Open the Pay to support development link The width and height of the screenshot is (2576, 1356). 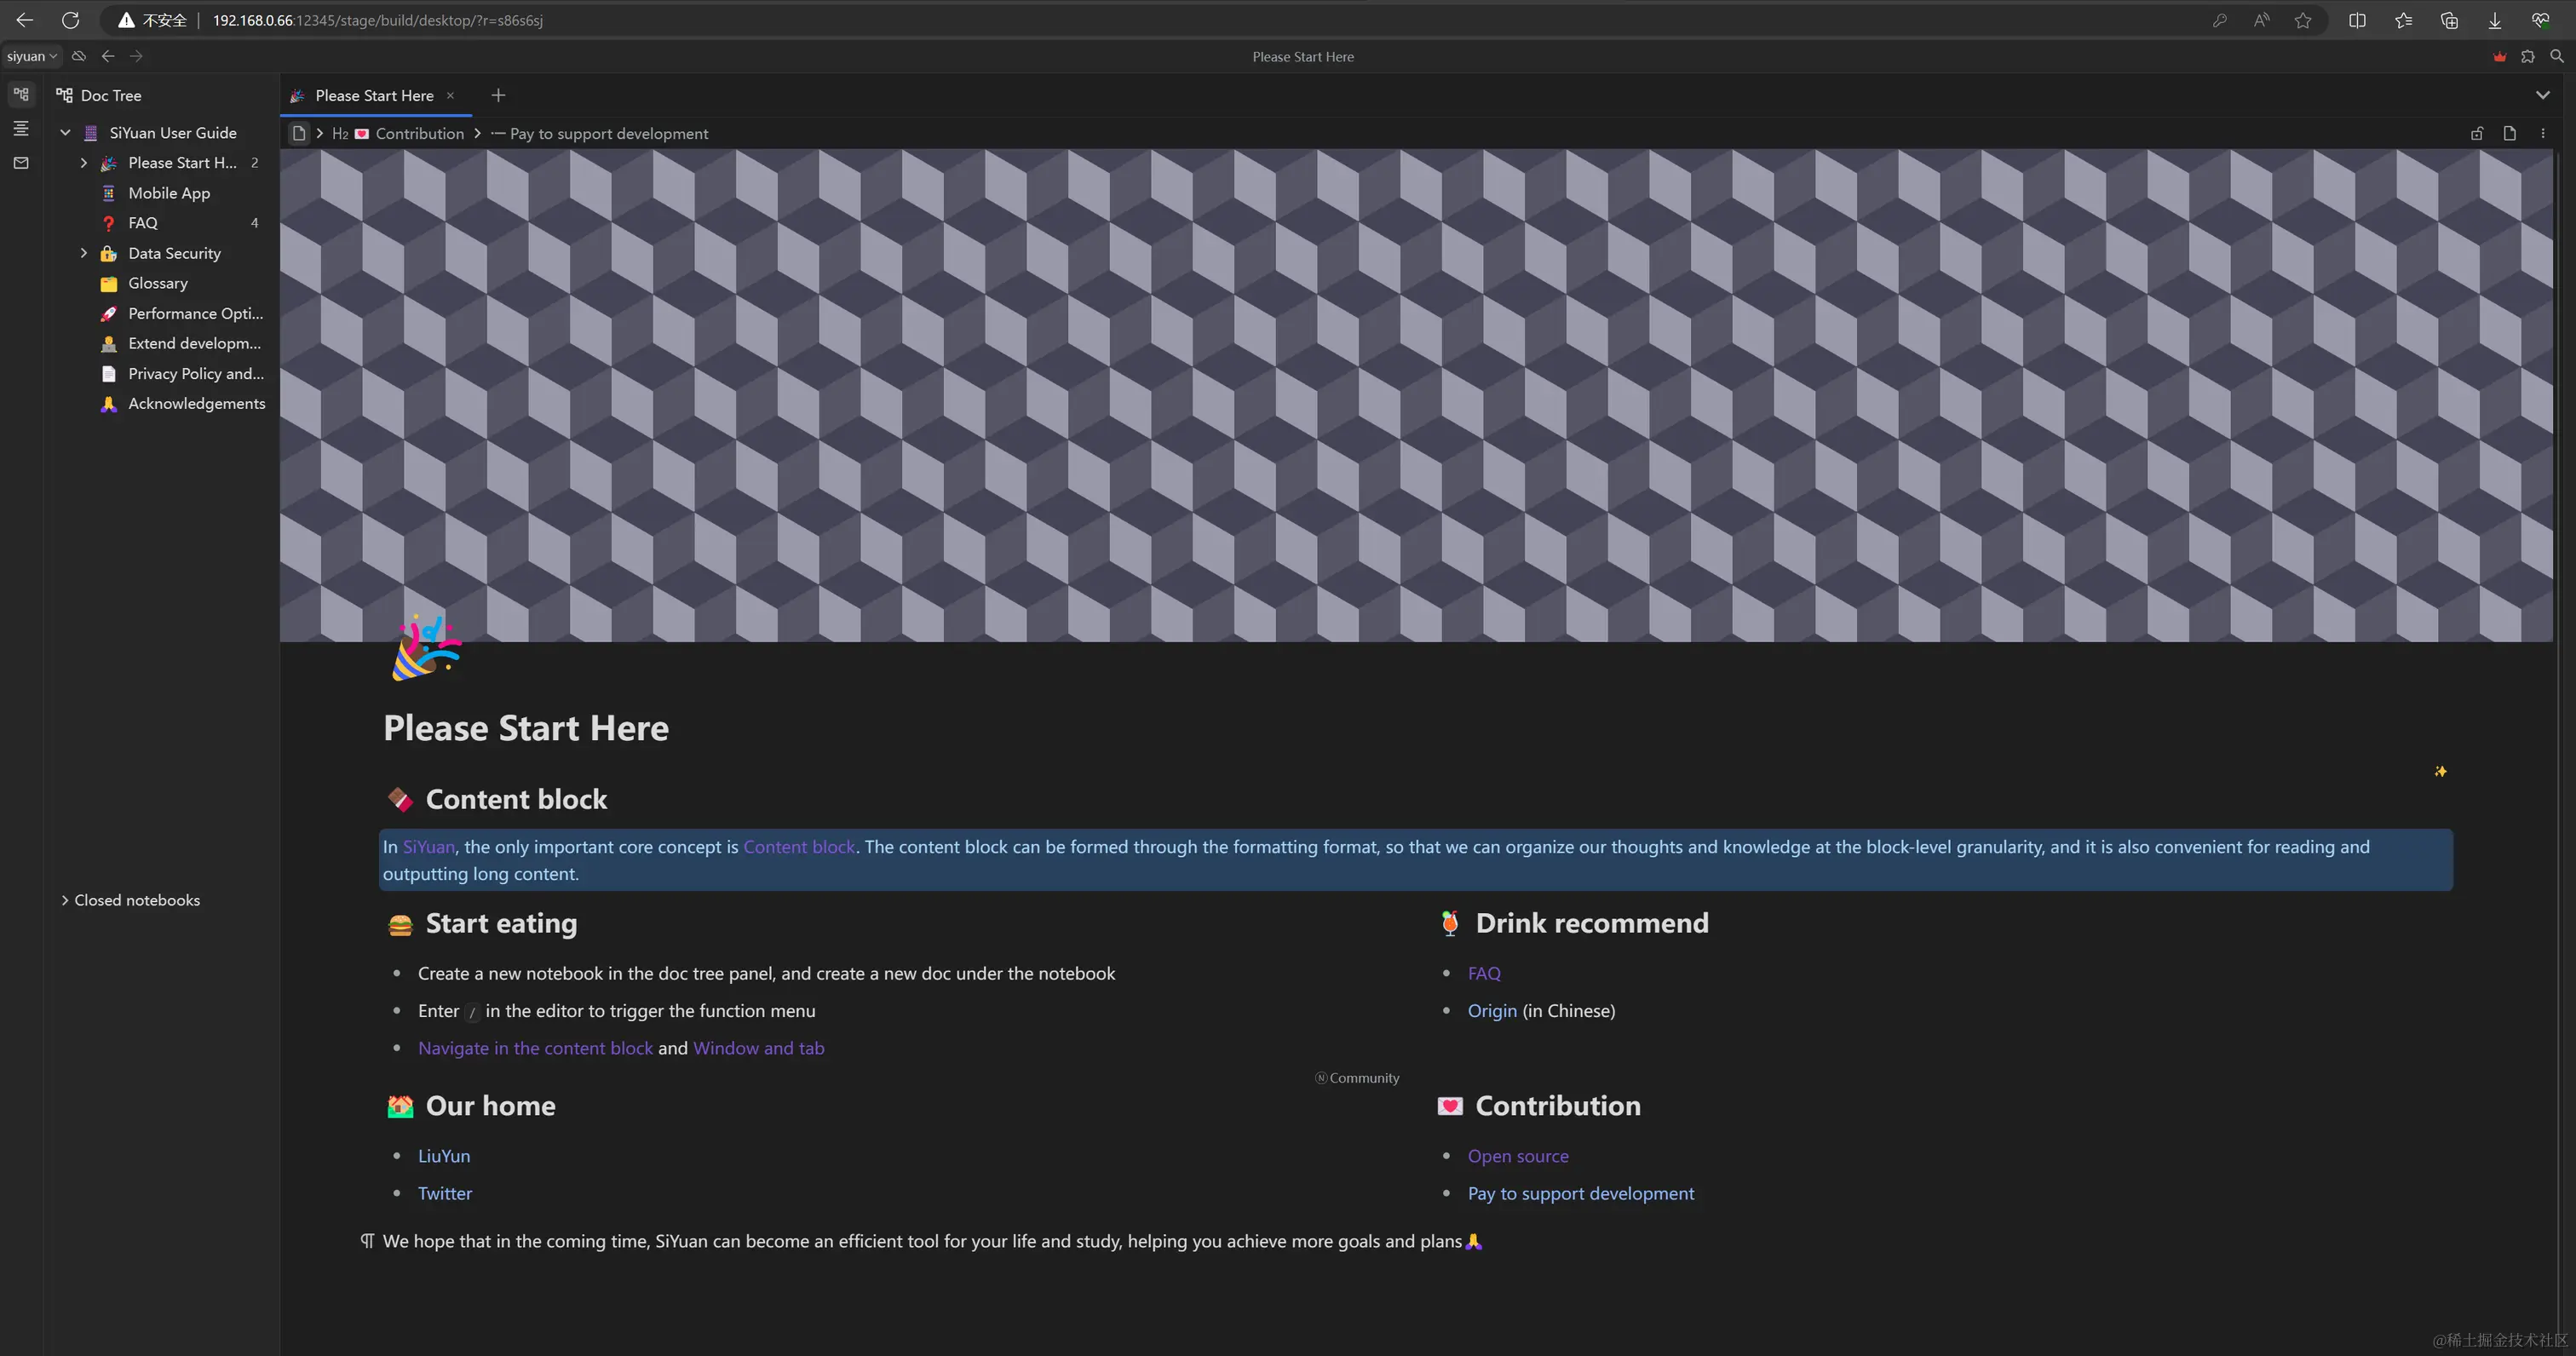pyautogui.click(x=1580, y=1193)
